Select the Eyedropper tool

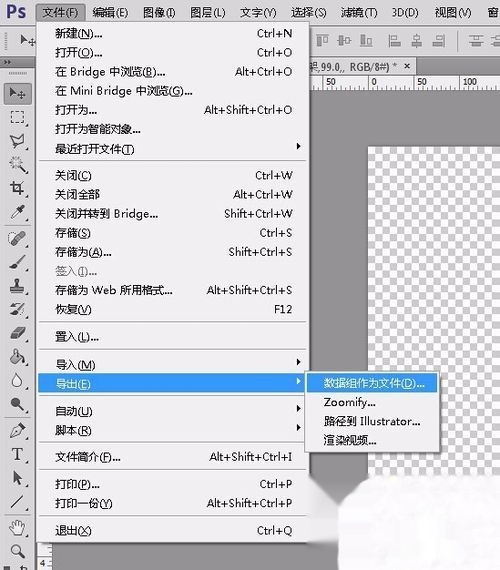[17, 212]
